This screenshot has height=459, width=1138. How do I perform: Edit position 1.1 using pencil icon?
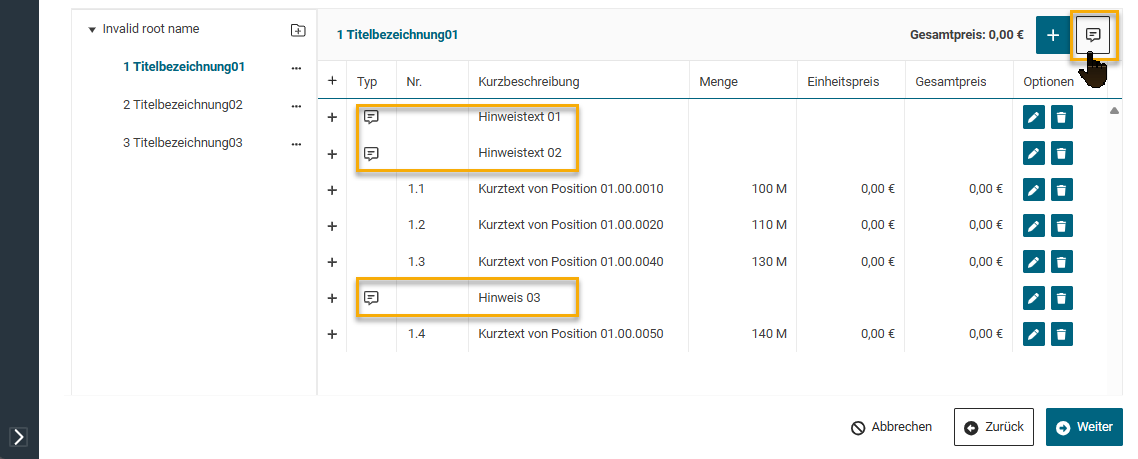coord(1034,190)
